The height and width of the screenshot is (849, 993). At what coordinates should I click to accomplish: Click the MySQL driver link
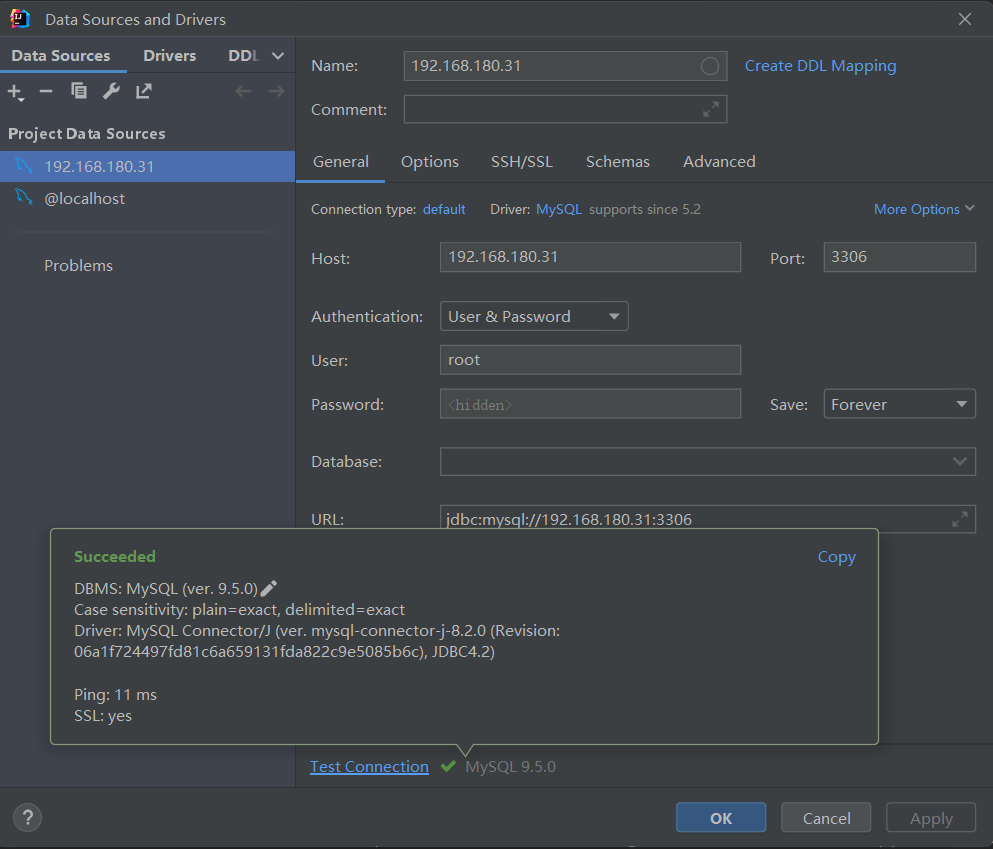pos(559,209)
